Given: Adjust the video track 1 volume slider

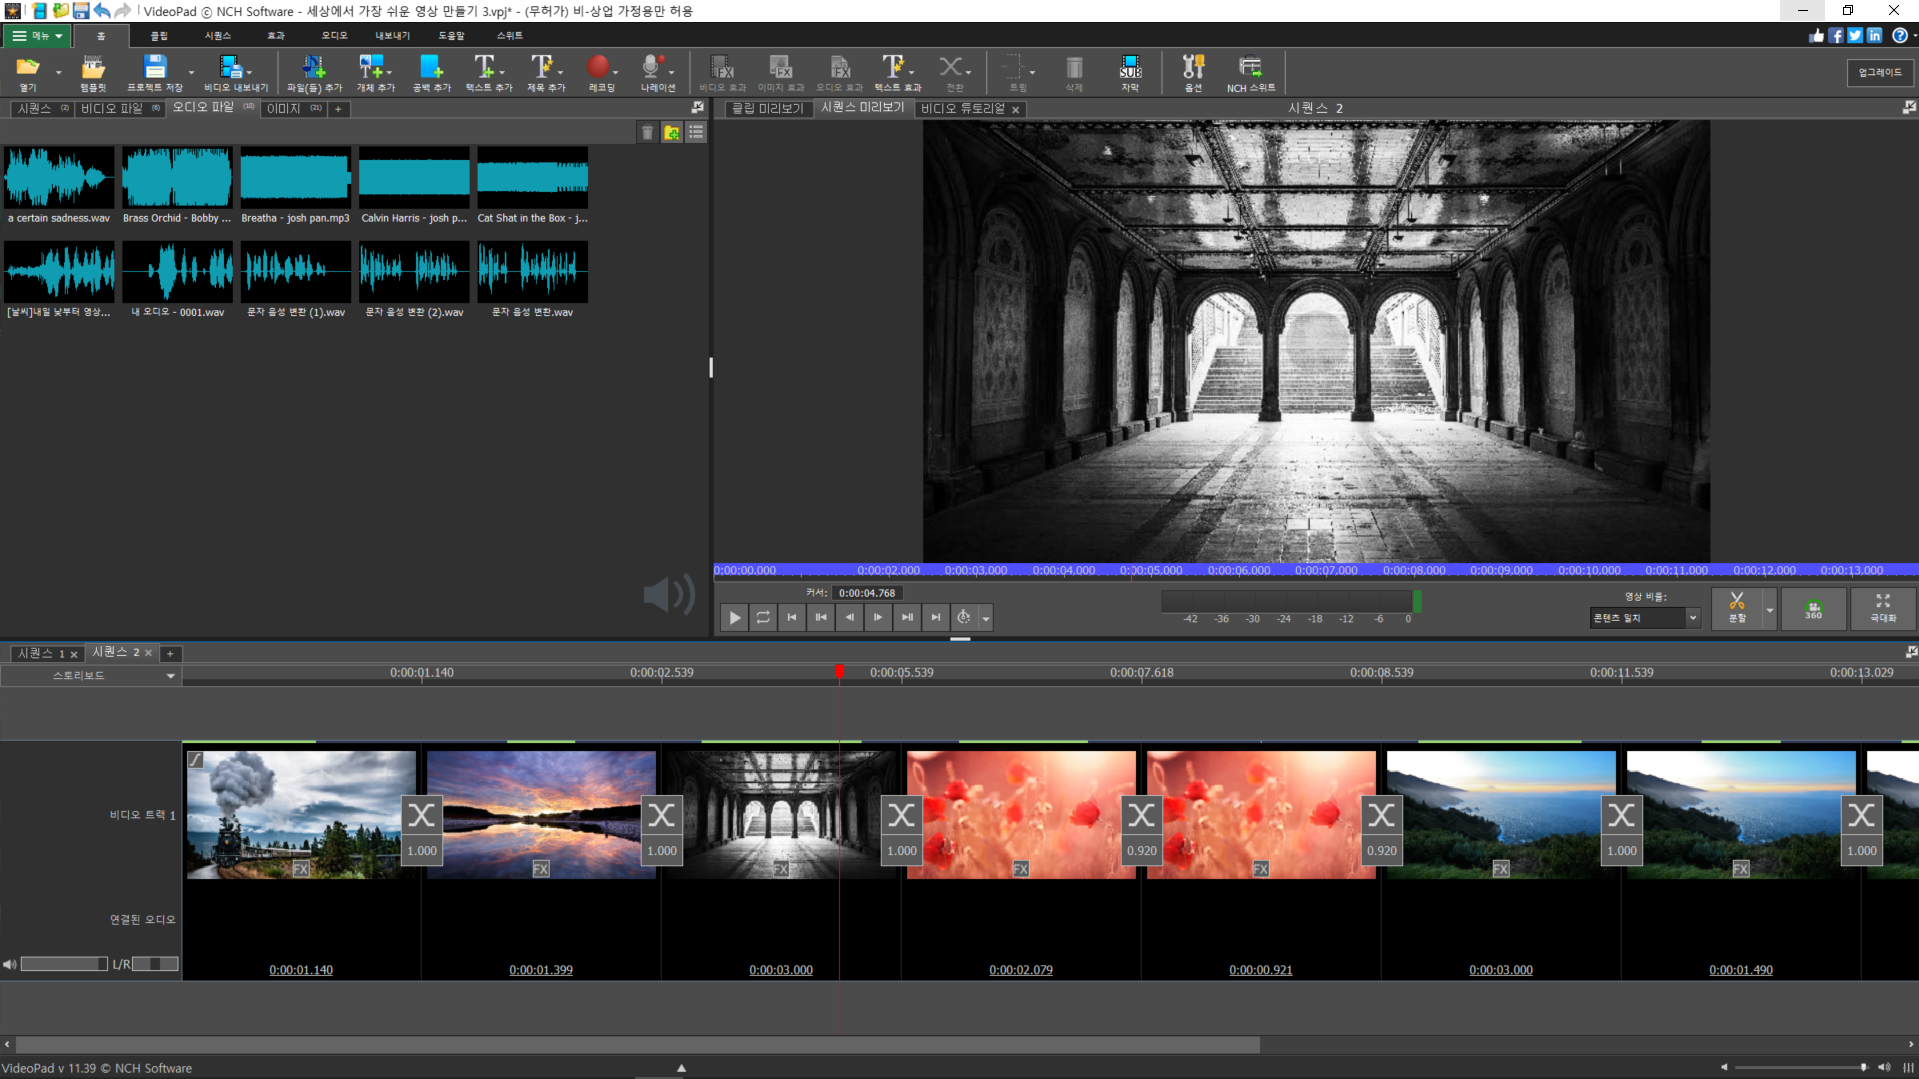Looking at the screenshot, I should 64,964.
